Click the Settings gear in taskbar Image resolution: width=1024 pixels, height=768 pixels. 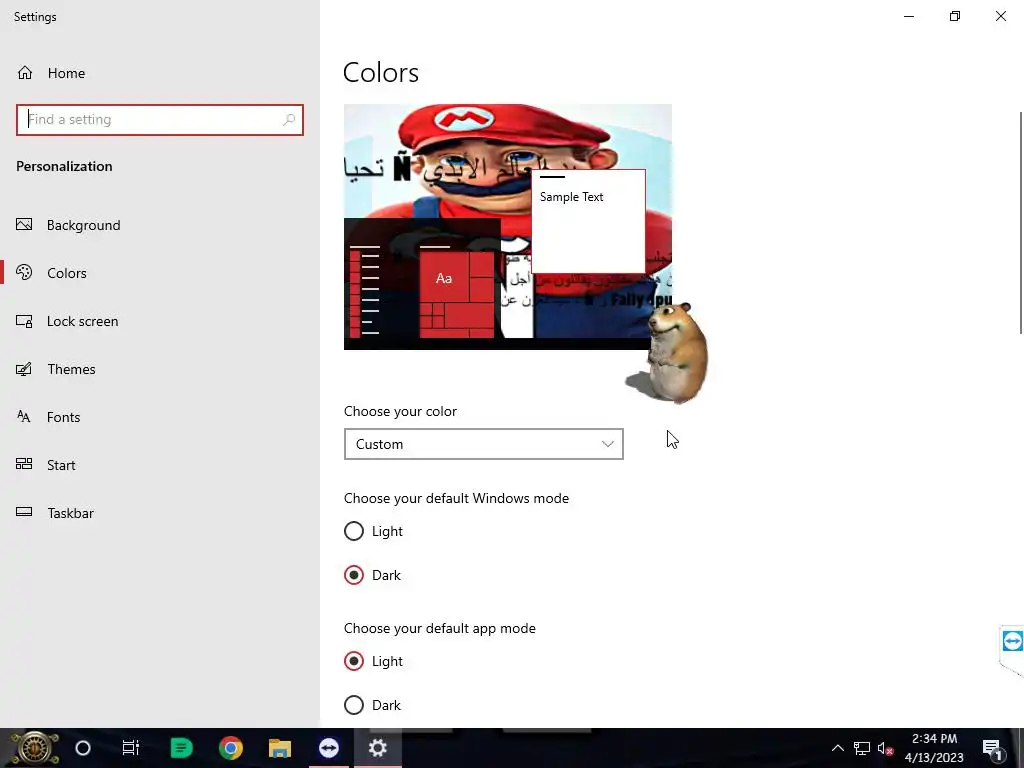point(377,748)
